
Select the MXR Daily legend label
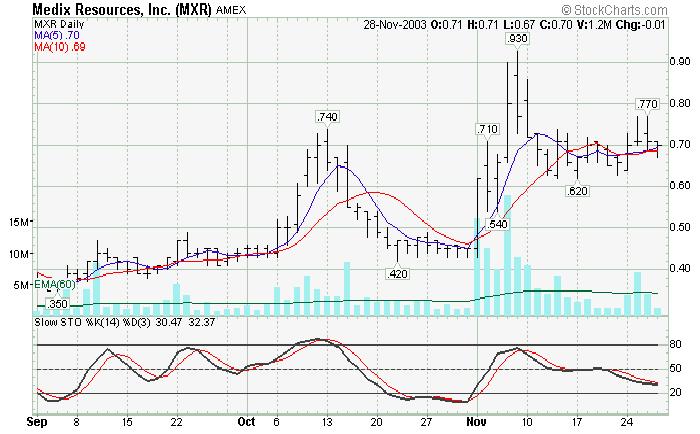(x=59, y=24)
